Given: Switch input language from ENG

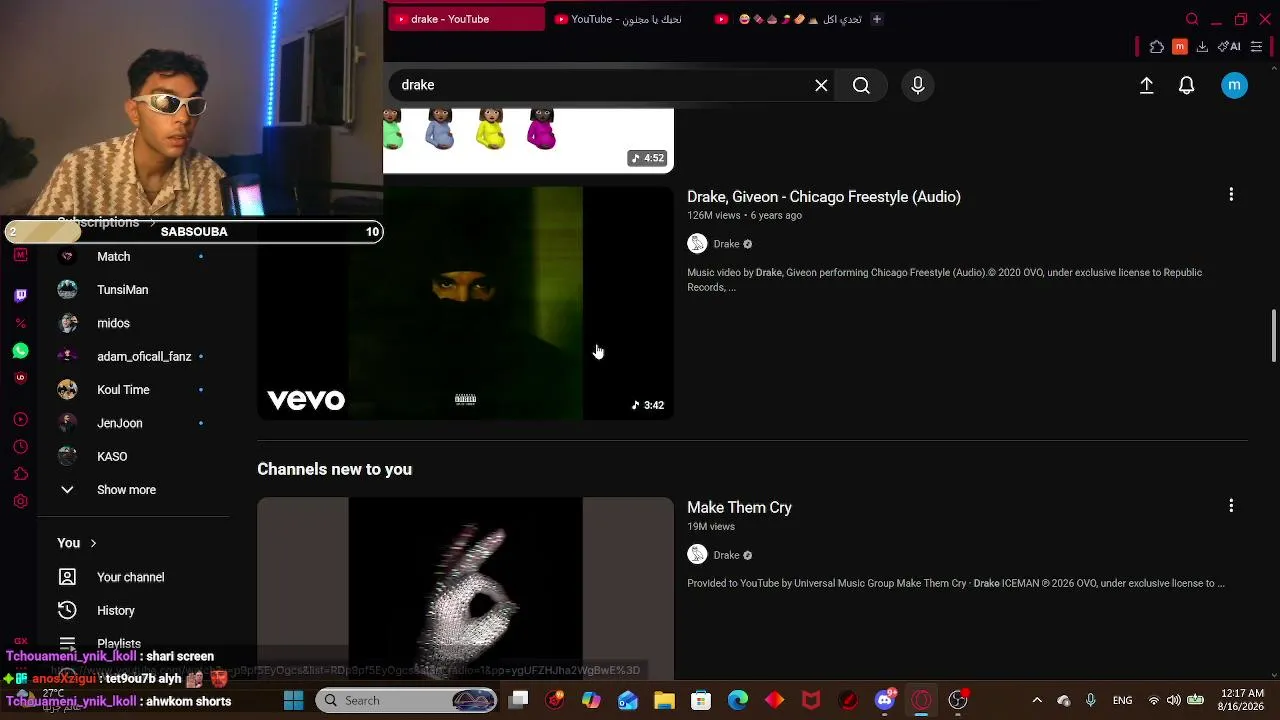Looking at the screenshot, I should (x=1123, y=701).
